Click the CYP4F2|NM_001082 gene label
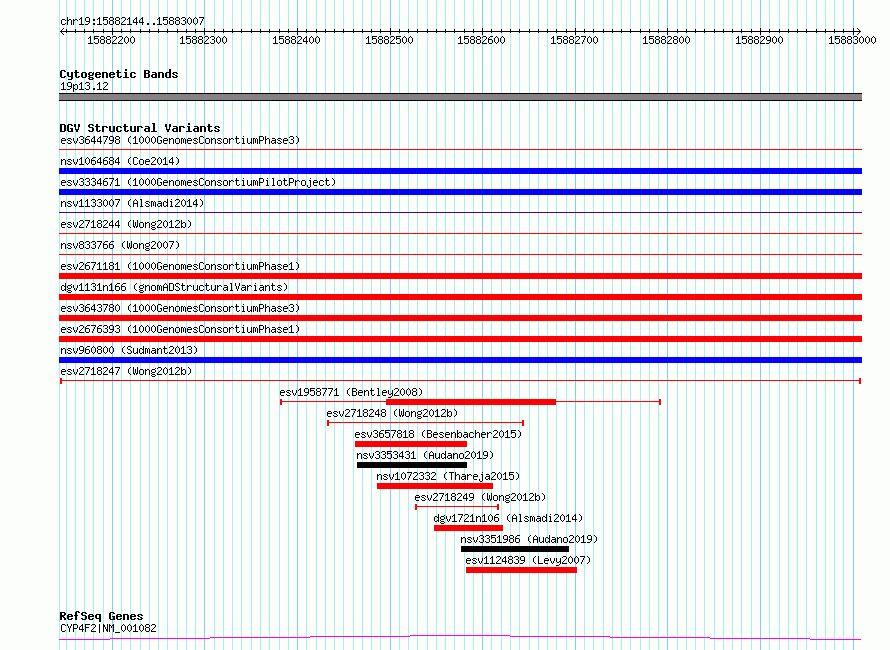 point(108,628)
